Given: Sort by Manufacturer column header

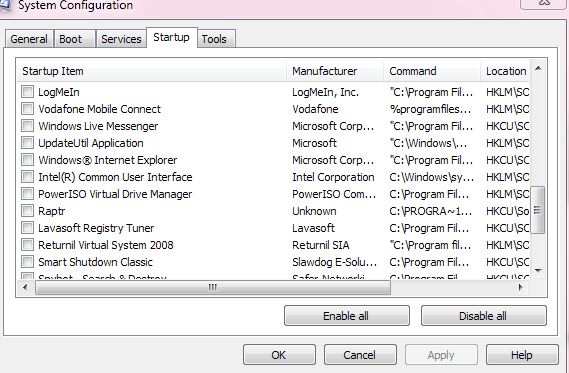Looking at the screenshot, I should point(335,71).
